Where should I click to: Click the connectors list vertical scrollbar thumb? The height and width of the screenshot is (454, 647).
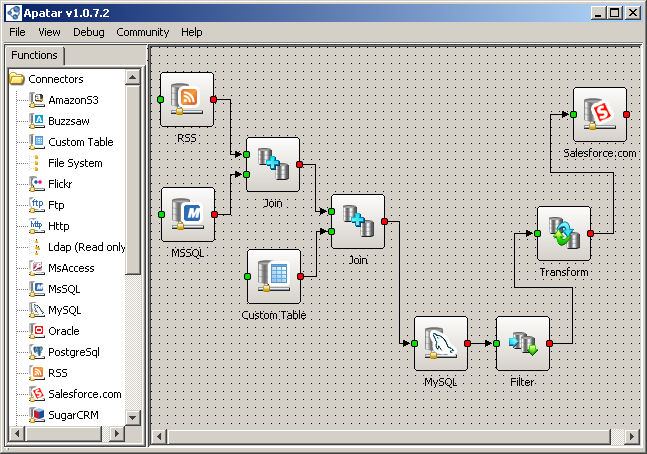click(132, 180)
